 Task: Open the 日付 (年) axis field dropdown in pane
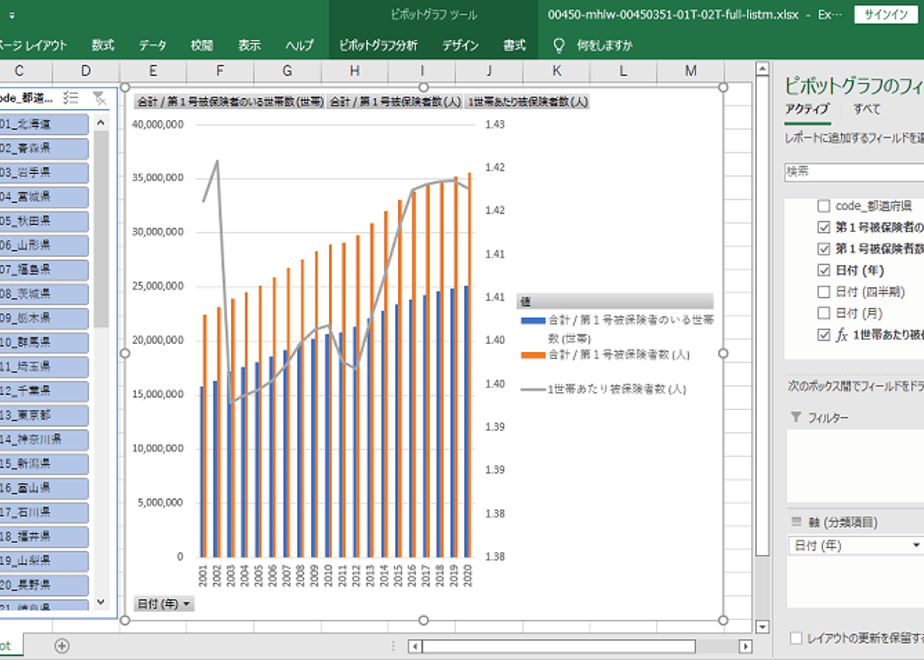click(x=916, y=546)
